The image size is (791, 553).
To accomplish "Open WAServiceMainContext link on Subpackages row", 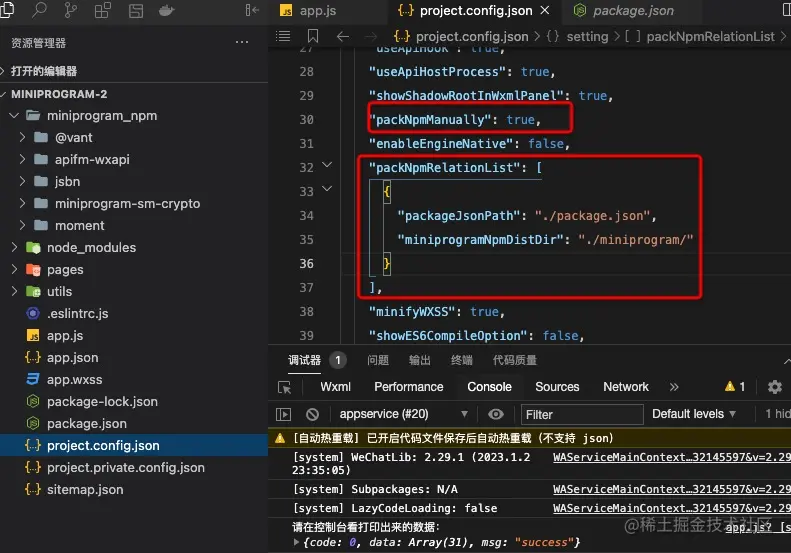I will tap(671, 489).
